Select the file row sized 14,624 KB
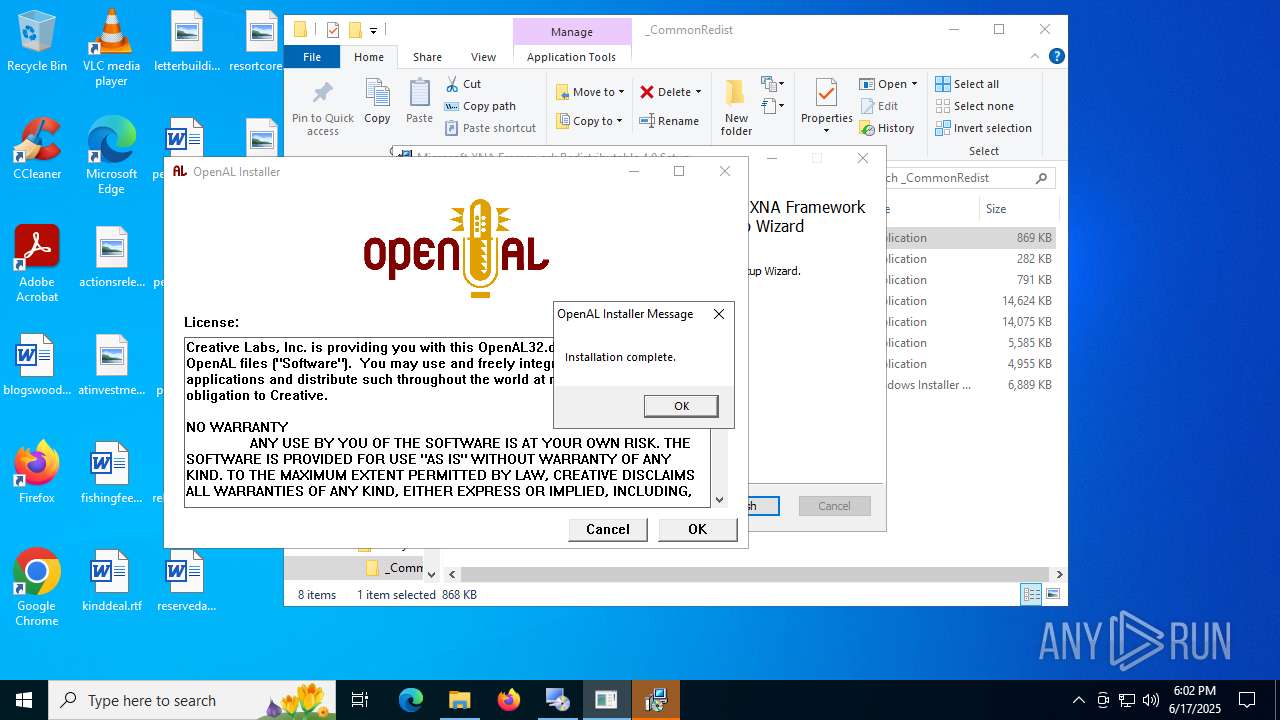 click(970, 301)
